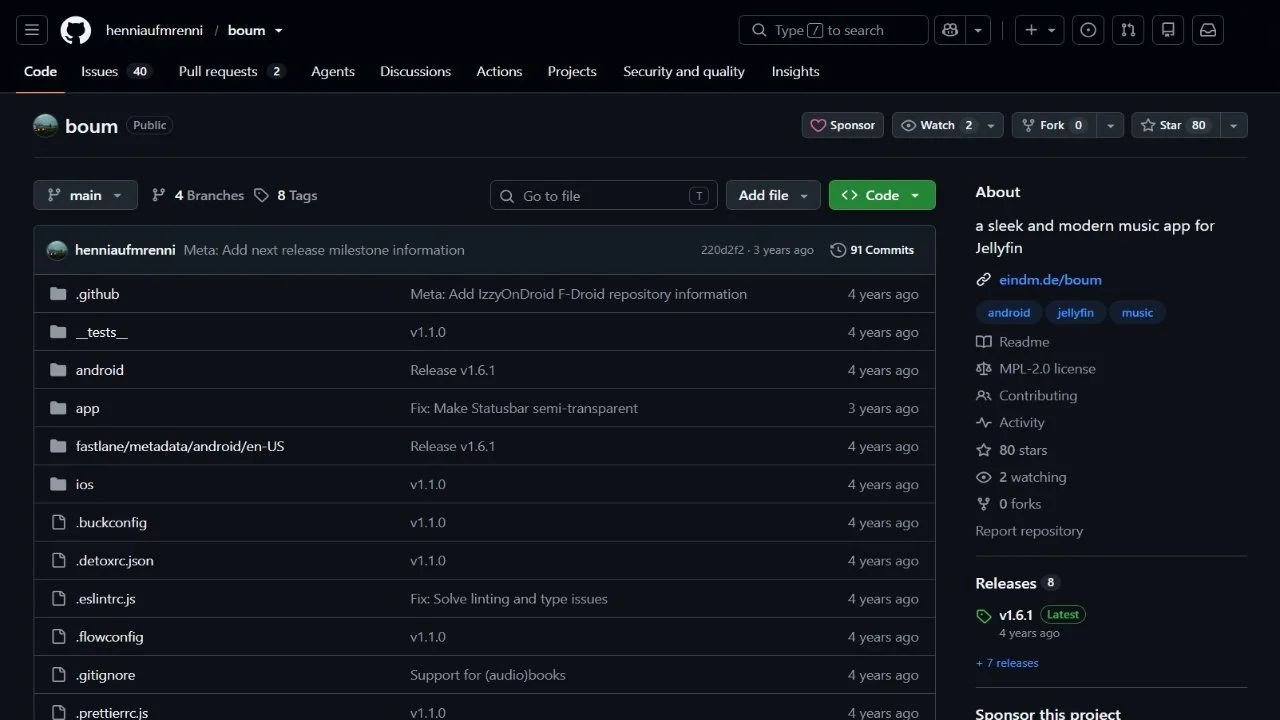The width and height of the screenshot is (1280, 720).
Task: Open the eindm.de/boum website link
Action: (1050, 280)
